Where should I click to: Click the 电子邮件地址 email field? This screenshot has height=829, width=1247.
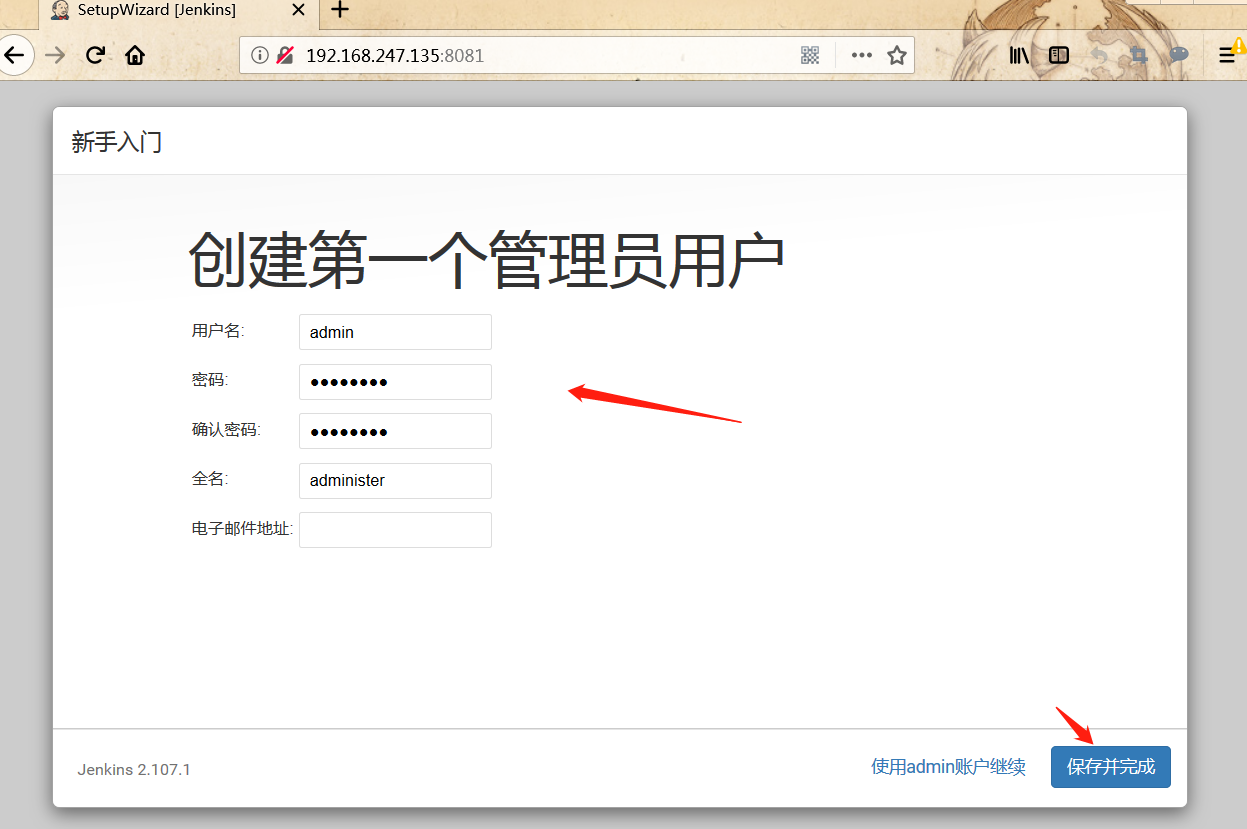click(394, 529)
